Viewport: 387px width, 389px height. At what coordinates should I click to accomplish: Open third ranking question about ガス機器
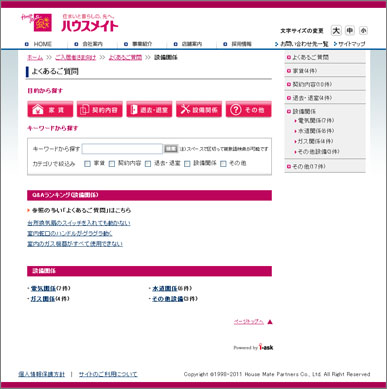point(75,244)
